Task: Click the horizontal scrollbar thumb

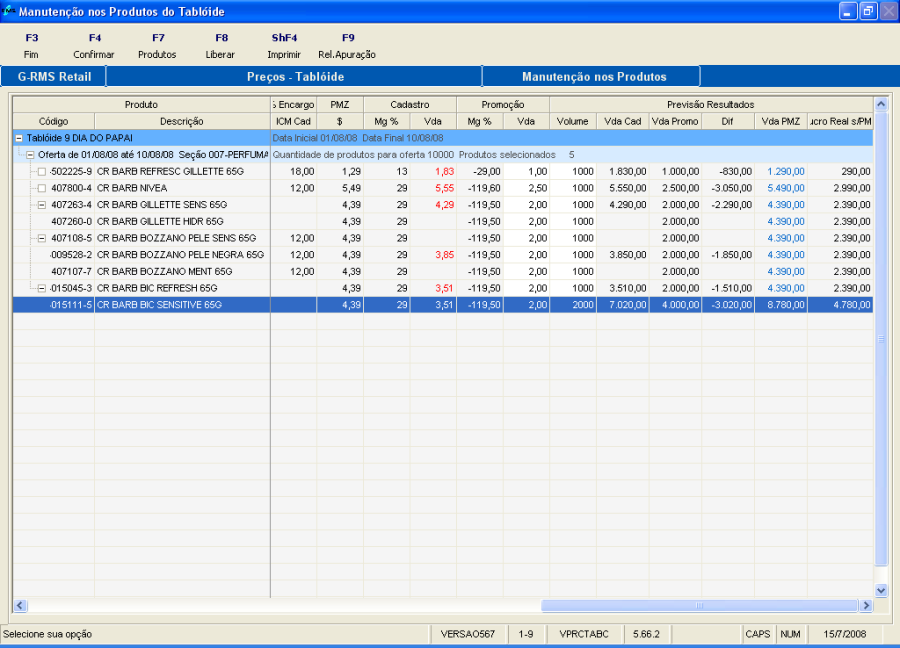Action: [700, 606]
